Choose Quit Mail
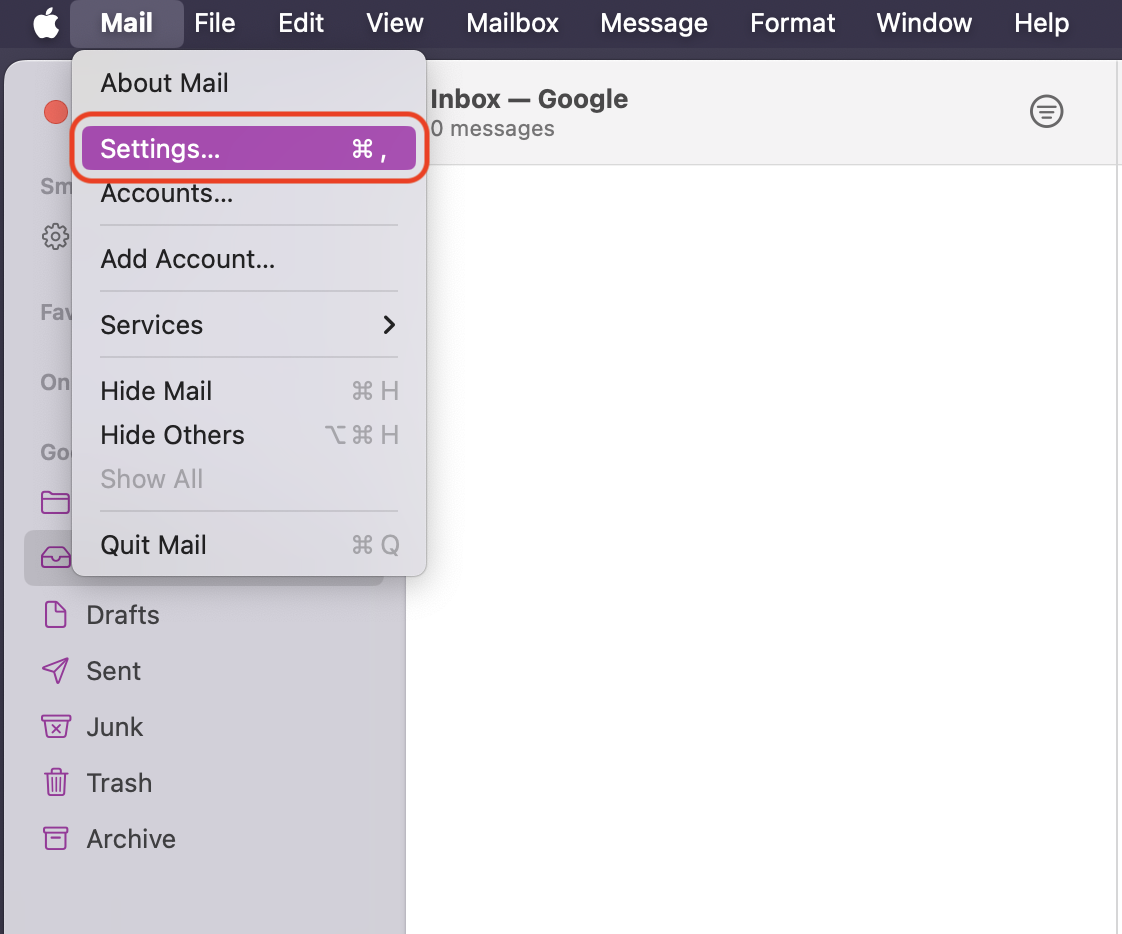The width and height of the screenshot is (1122, 934). pos(249,545)
